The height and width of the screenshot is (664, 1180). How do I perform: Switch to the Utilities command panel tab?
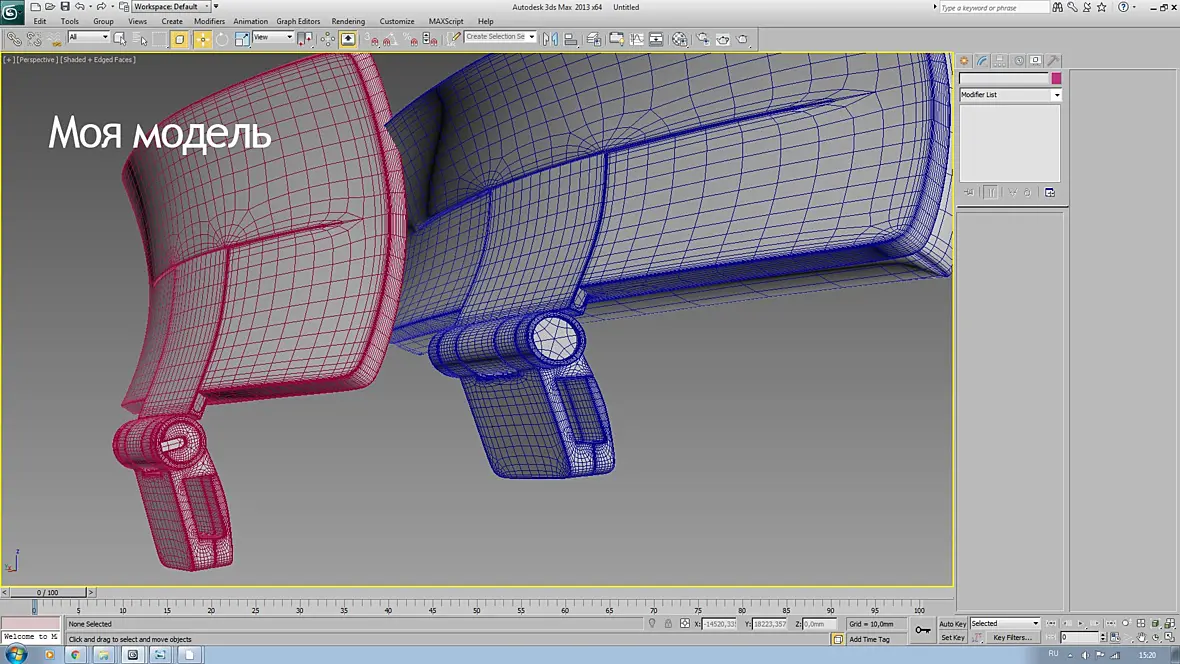click(x=1054, y=60)
